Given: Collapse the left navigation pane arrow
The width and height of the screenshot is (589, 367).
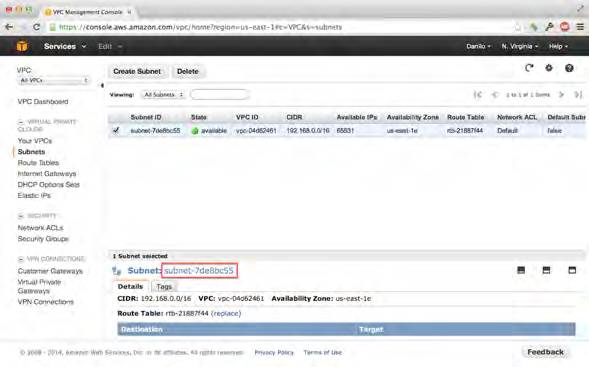Looking at the screenshot, I should coord(102,85).
